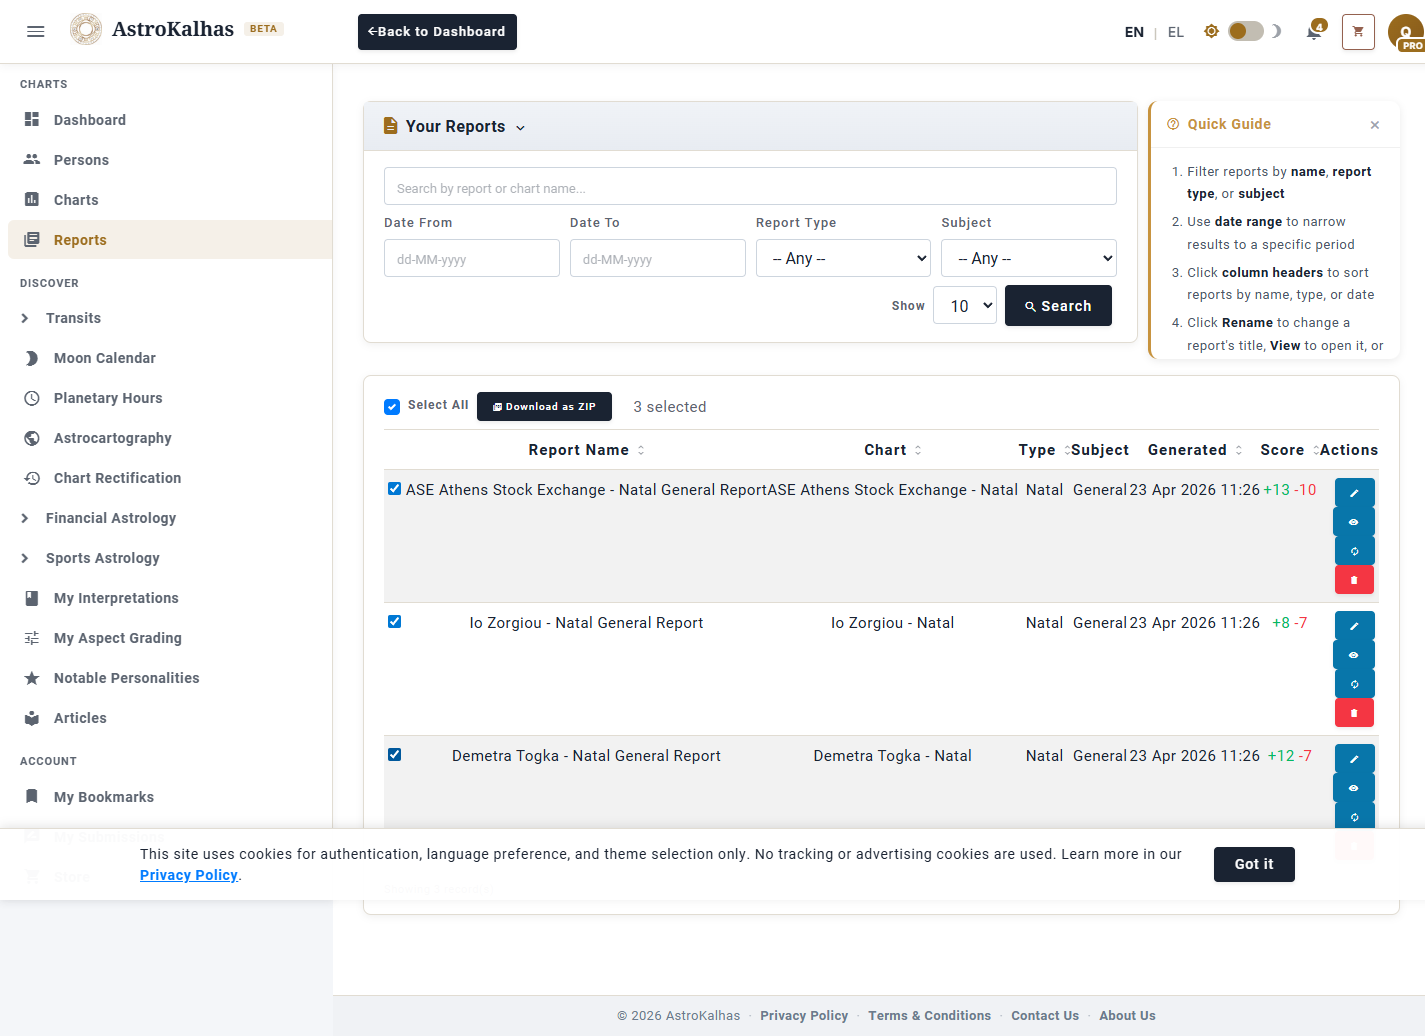Open the hamburger menu icon
This screenshot has width=1425, height=1036.
pos(36,32)
